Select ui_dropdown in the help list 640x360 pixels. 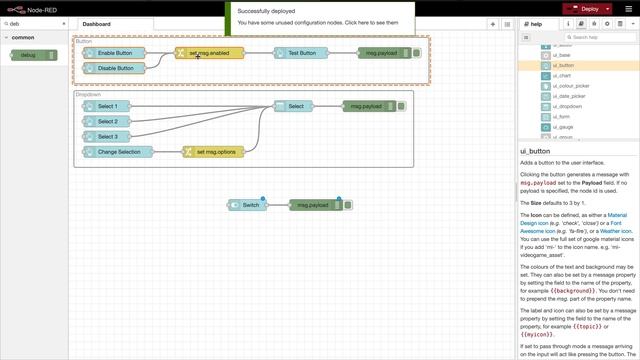[567, 107]
